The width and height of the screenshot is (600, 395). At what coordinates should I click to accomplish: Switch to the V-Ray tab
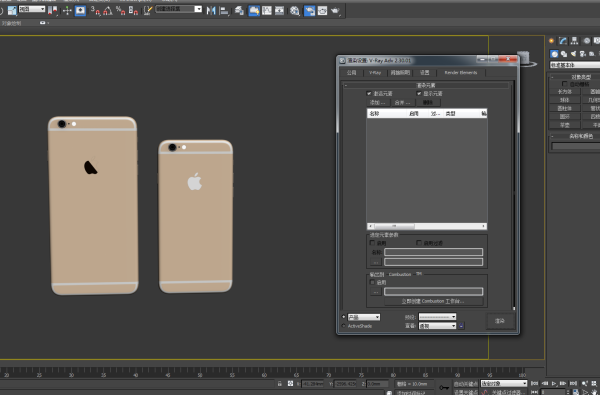tap(375, 72)
